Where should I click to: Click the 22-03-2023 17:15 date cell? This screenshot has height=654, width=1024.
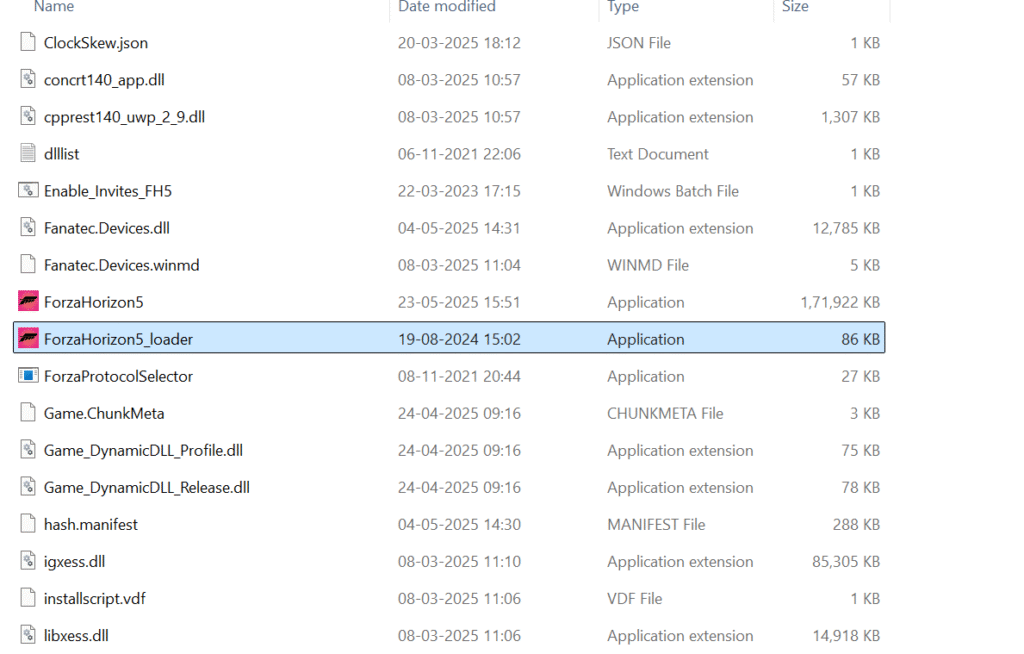point(459,191)
